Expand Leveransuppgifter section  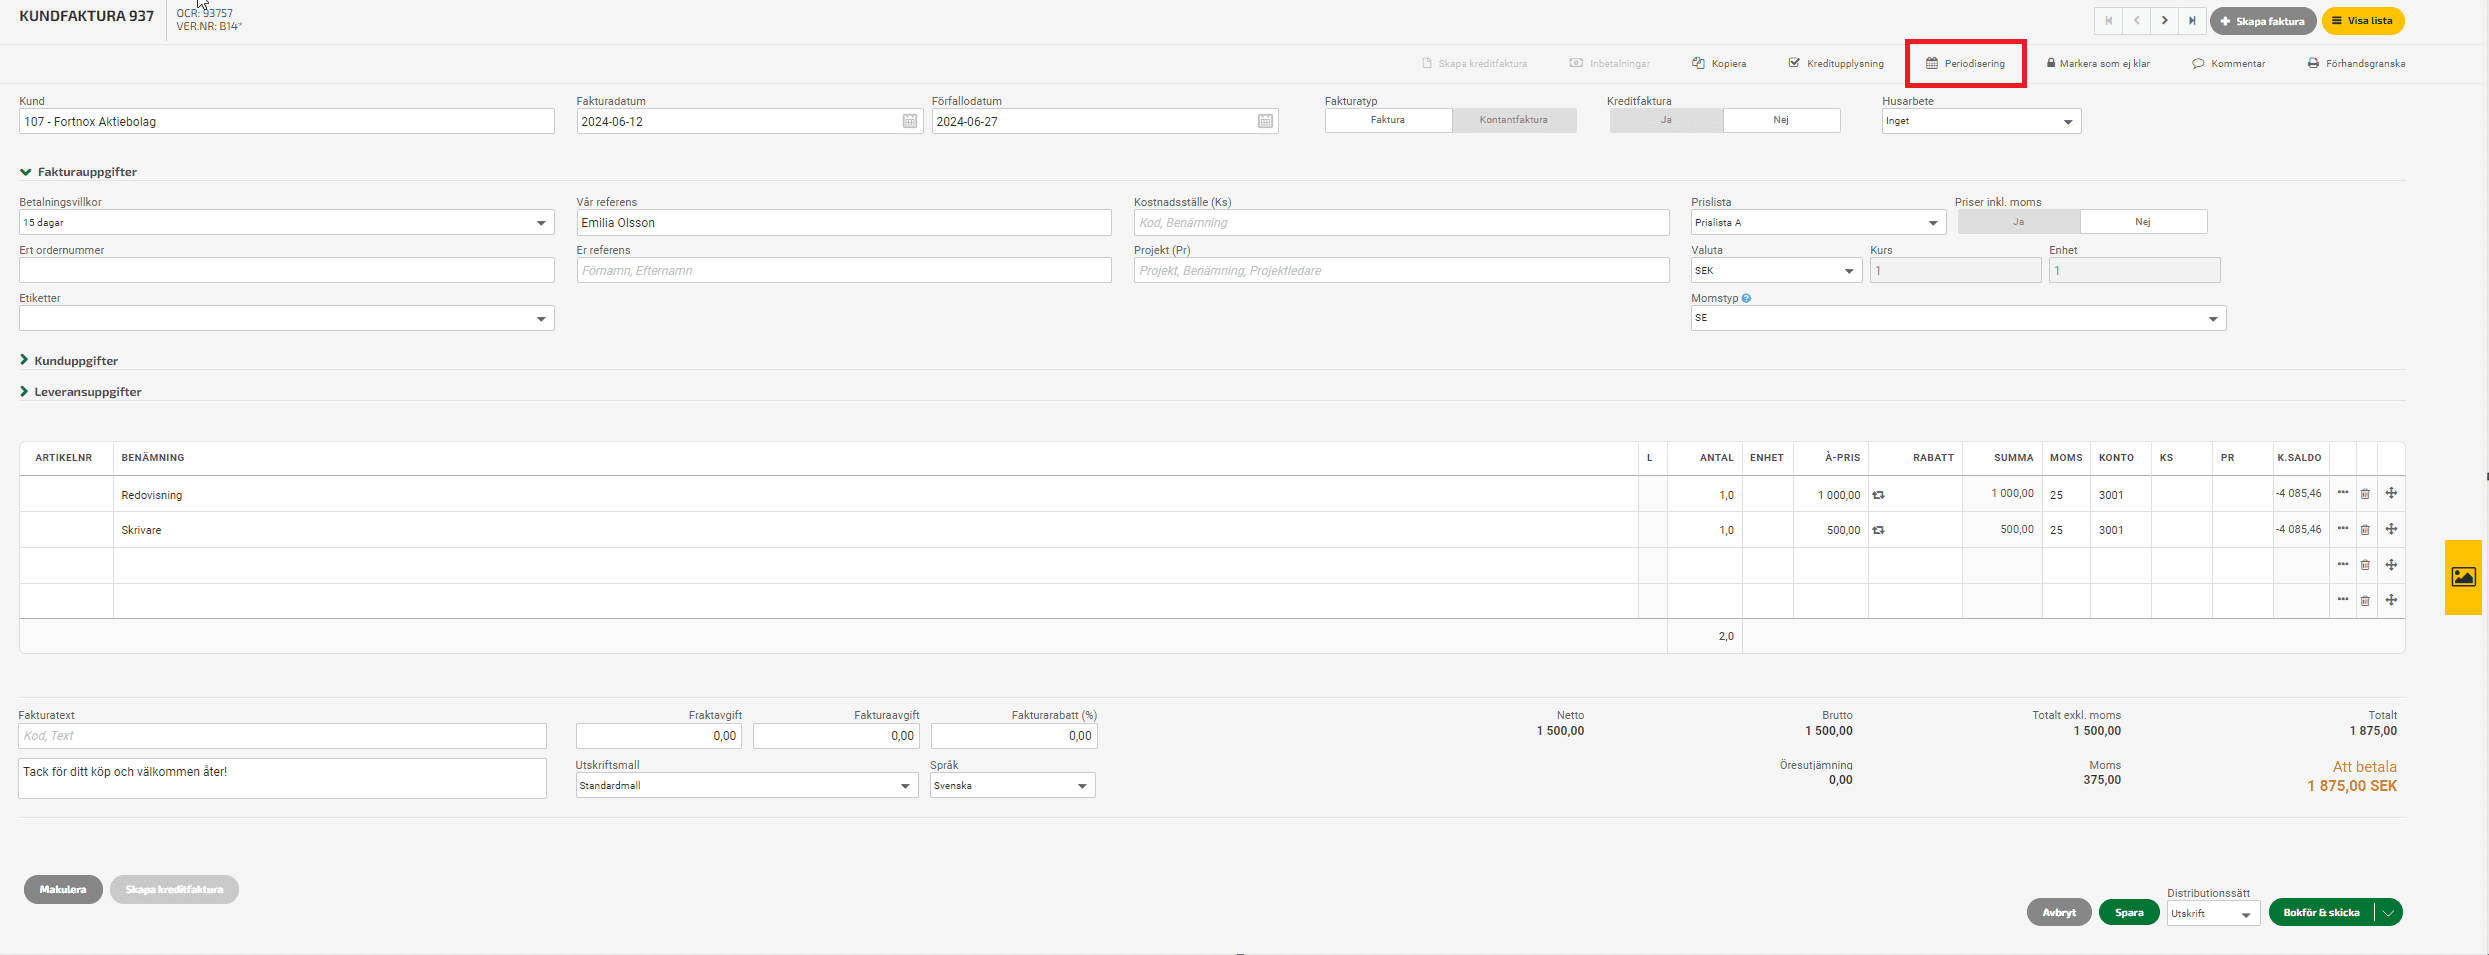tap(81, 391)
